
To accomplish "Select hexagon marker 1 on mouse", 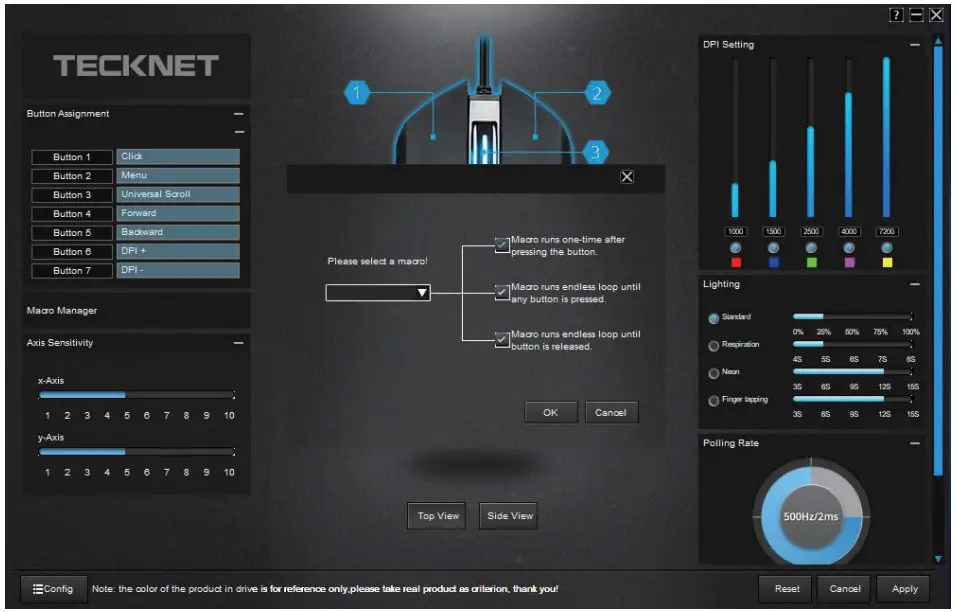I will pos(357,93).
